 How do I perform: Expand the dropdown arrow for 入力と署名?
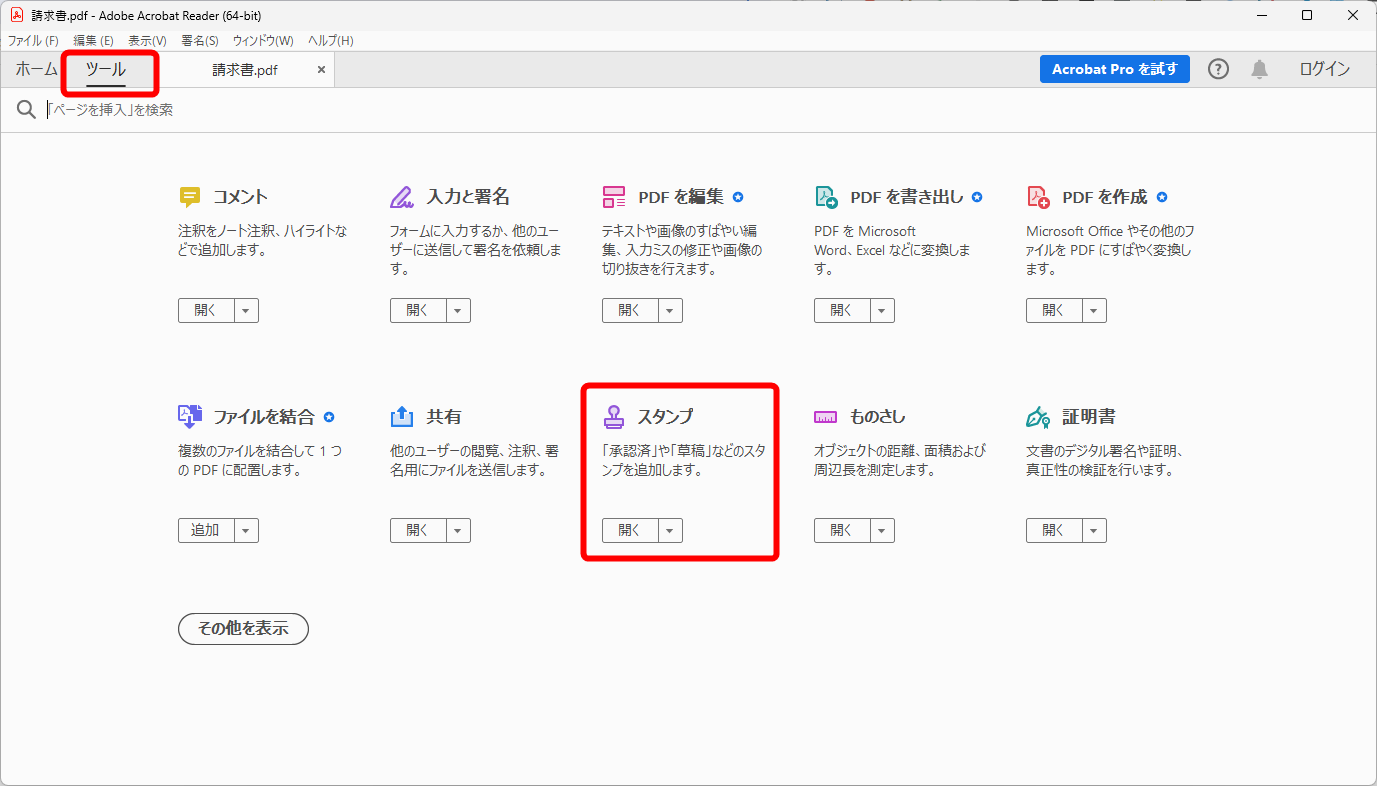[459, 311]
